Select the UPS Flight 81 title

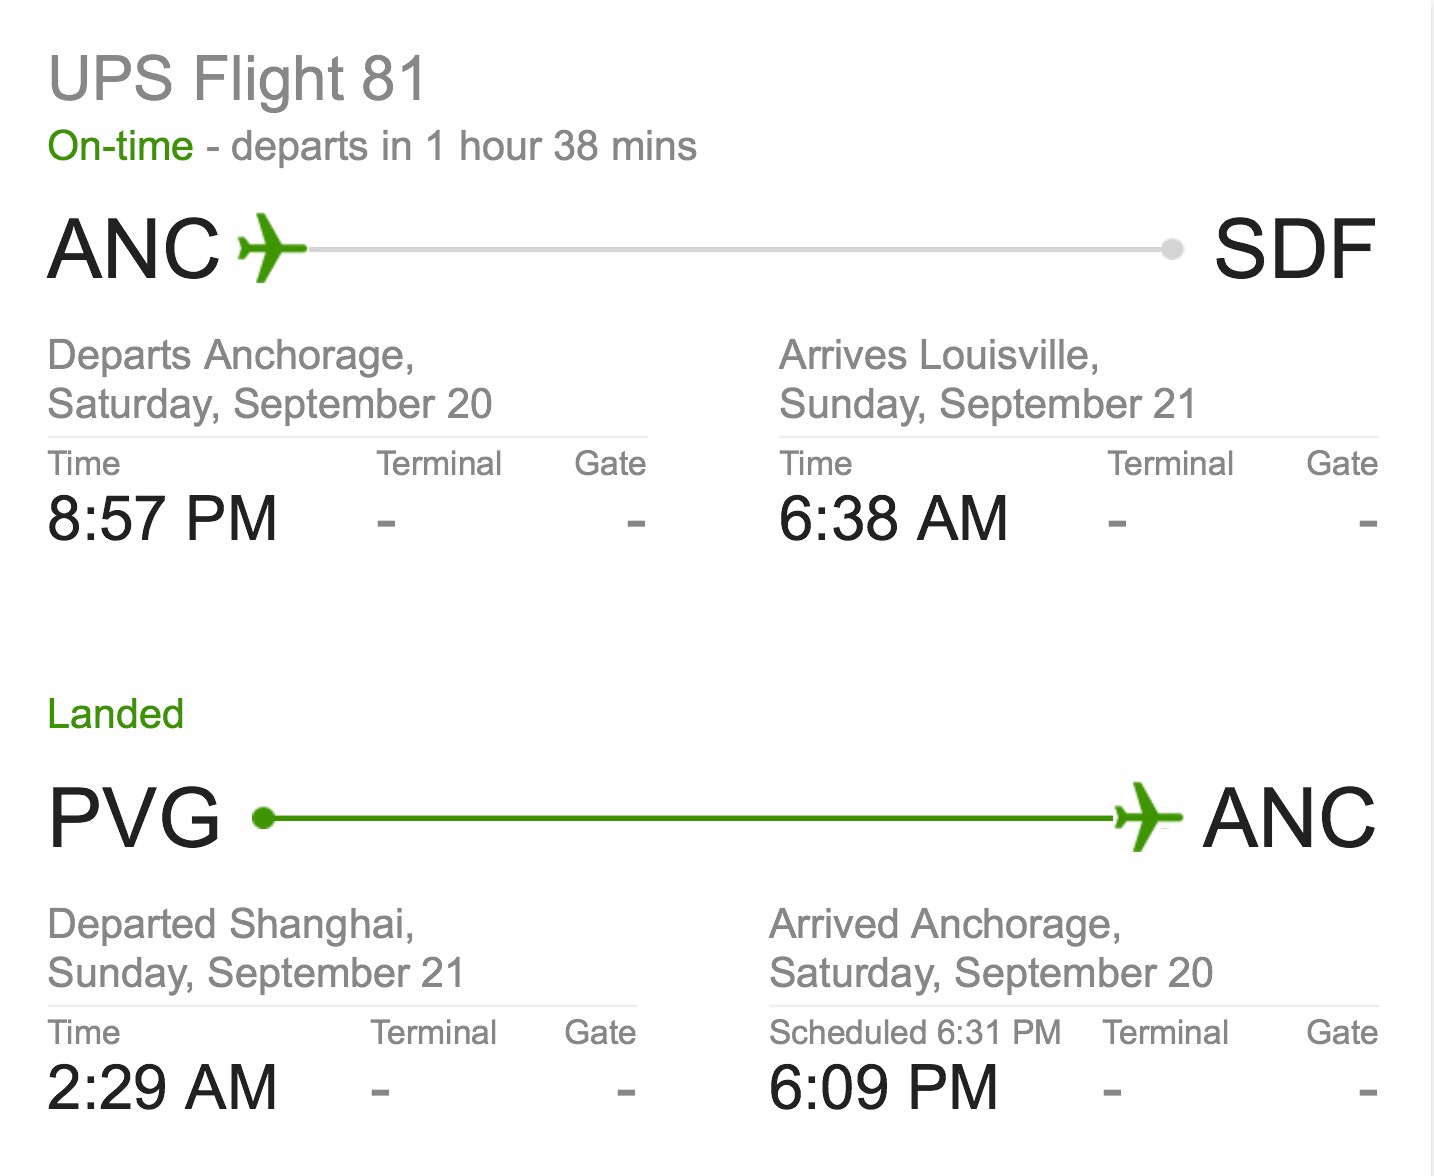tap(238, 79)
